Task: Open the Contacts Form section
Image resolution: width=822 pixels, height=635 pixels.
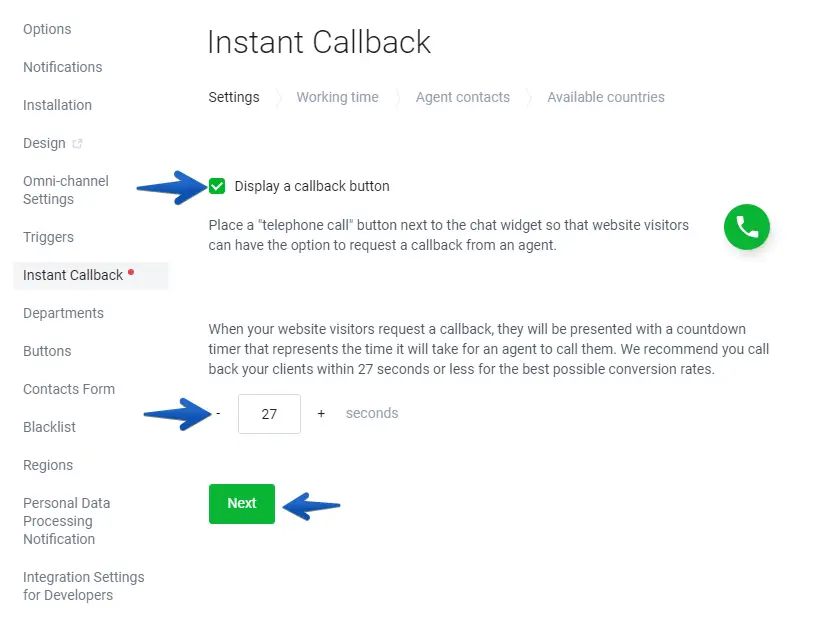Action: click(x=69, y=389)
